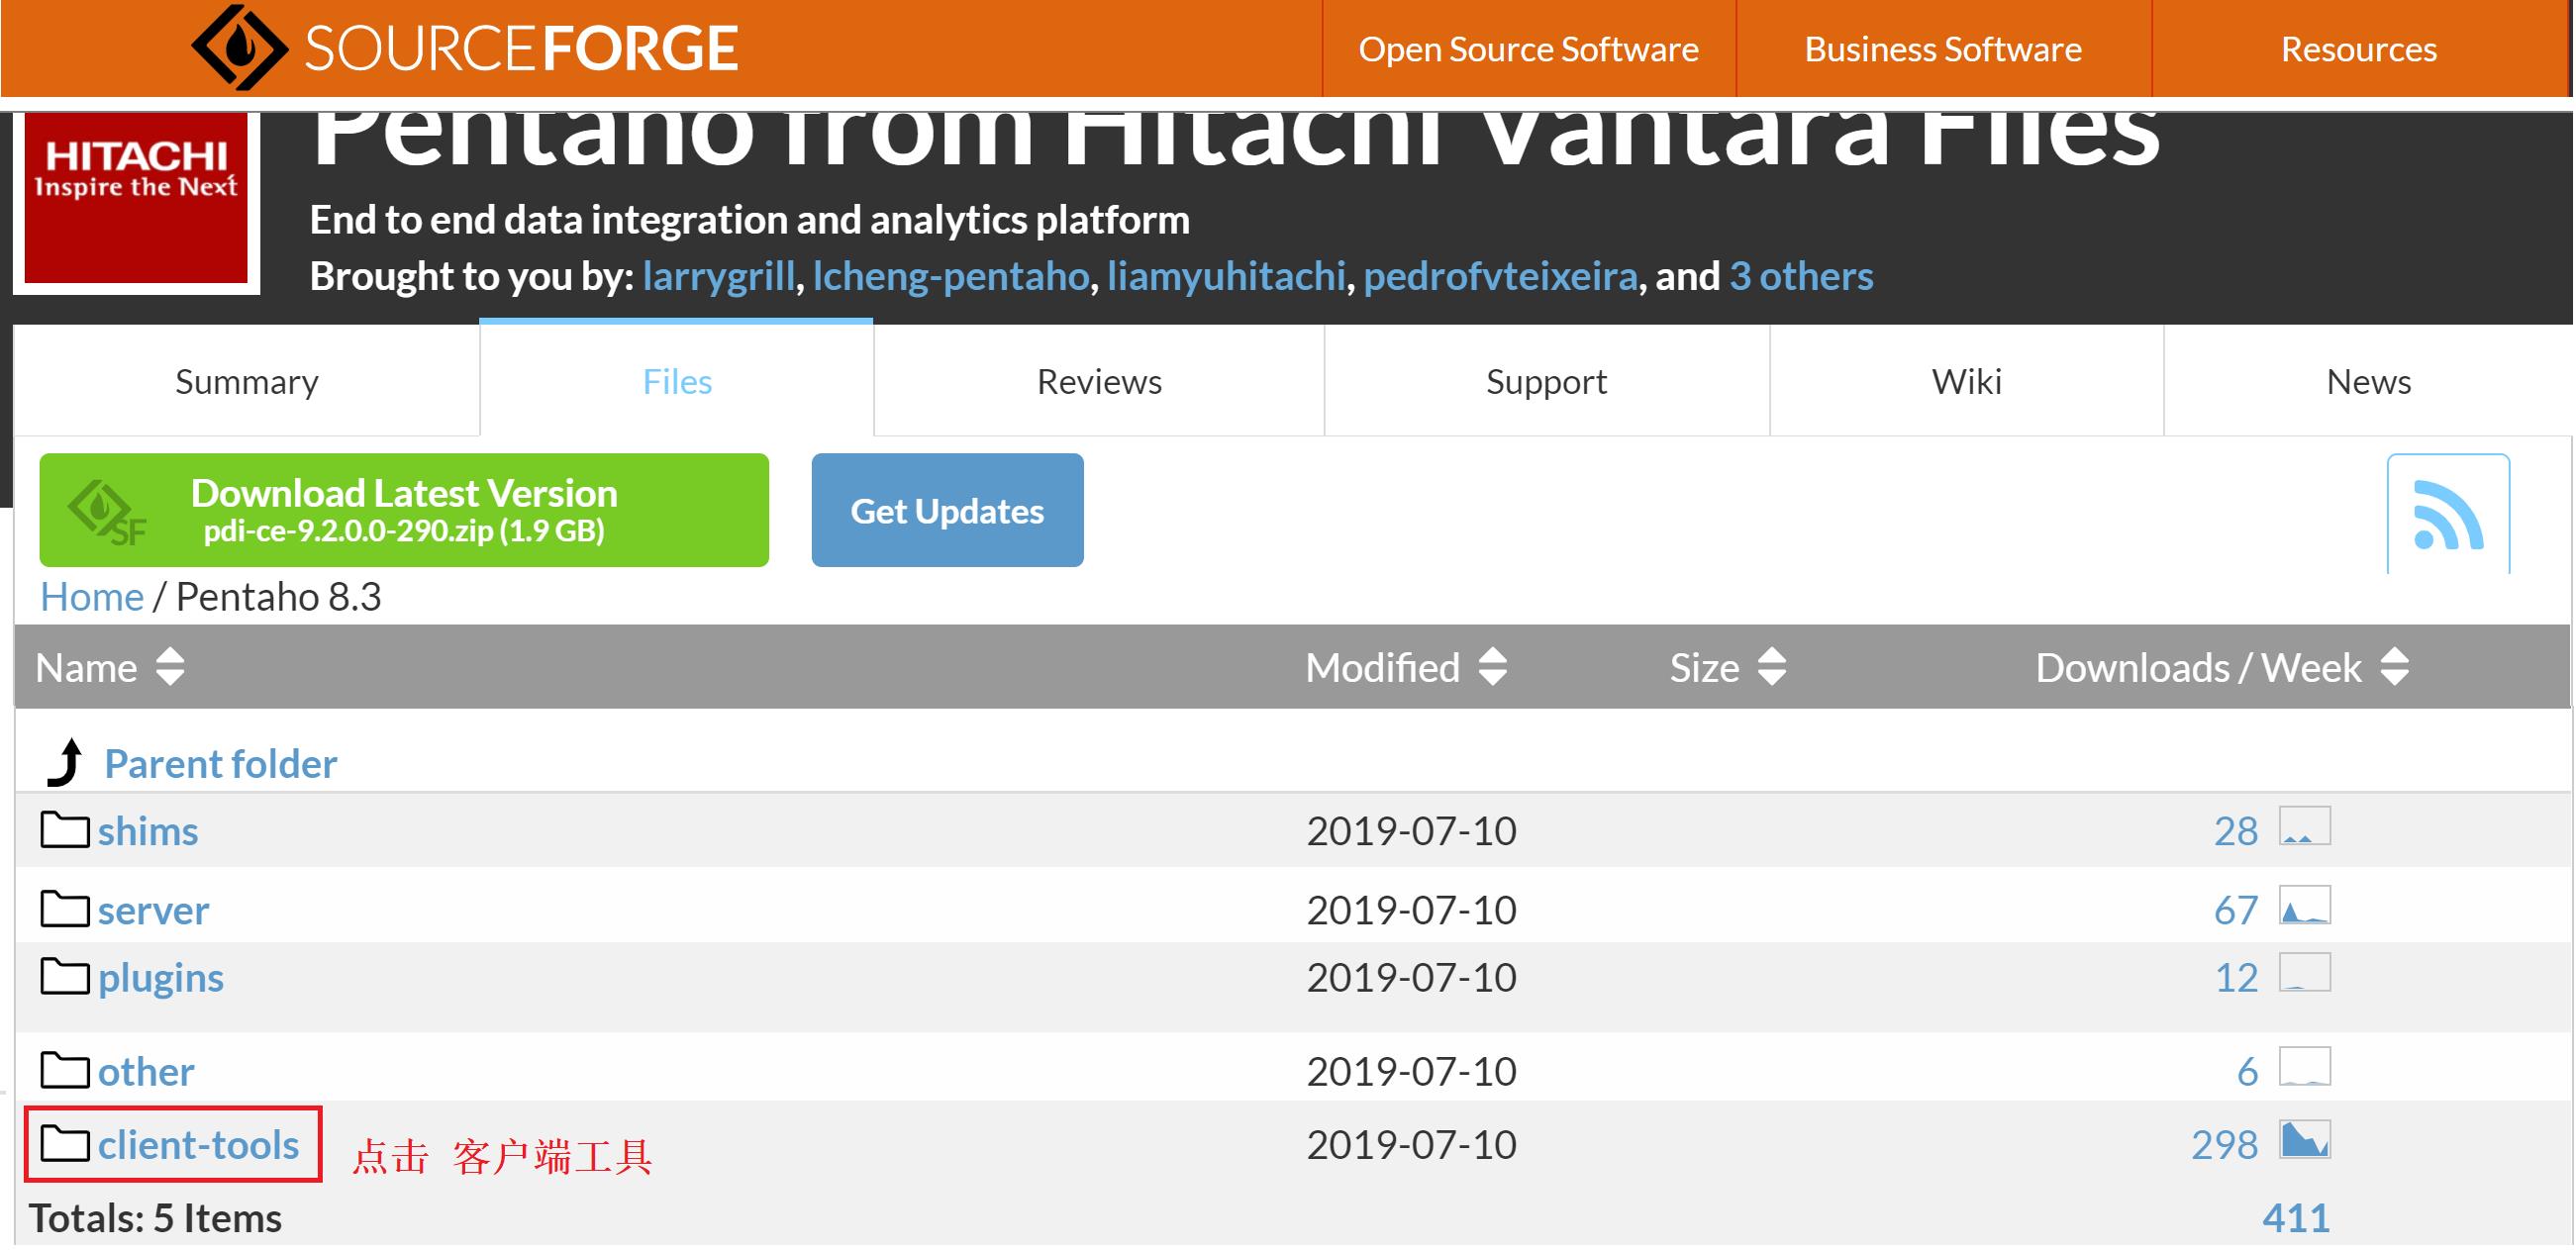Click the SourceForge diamond logo icon
The height and width of the screenshot is (1250, 2576).
pyautogui.click(x=240, y=47)
